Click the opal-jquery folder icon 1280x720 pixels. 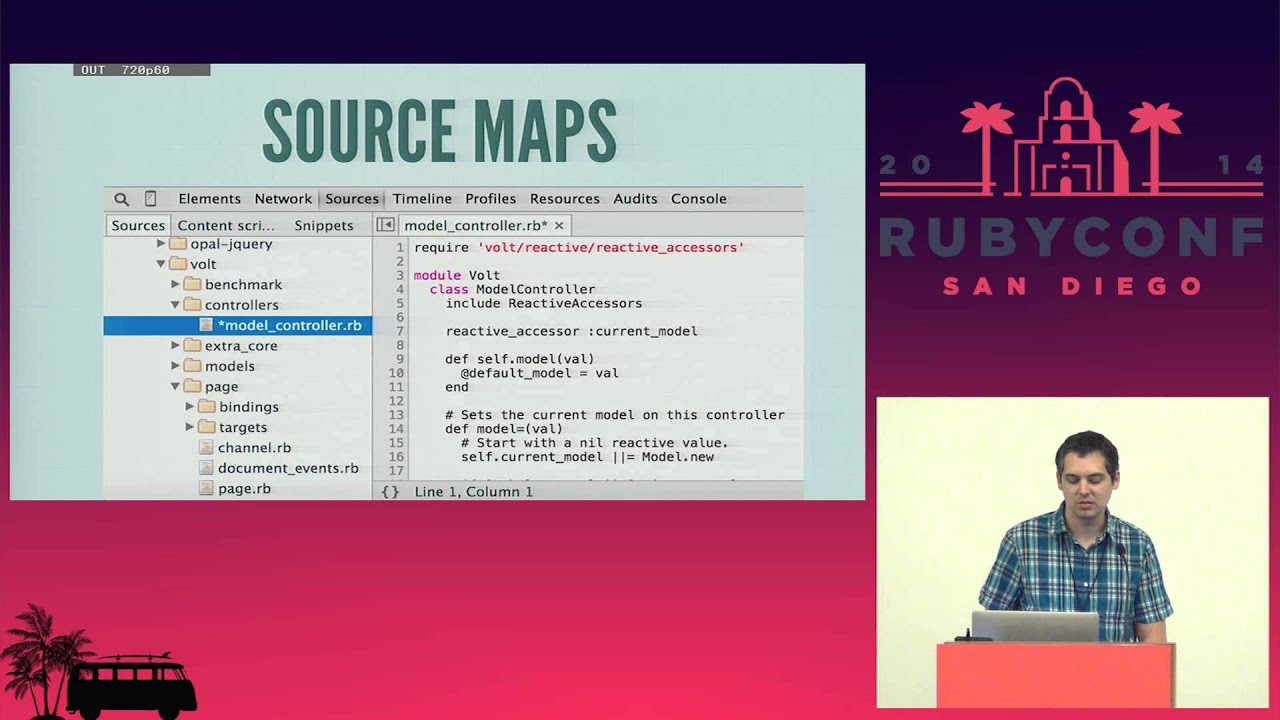click(x=178, y=244)
